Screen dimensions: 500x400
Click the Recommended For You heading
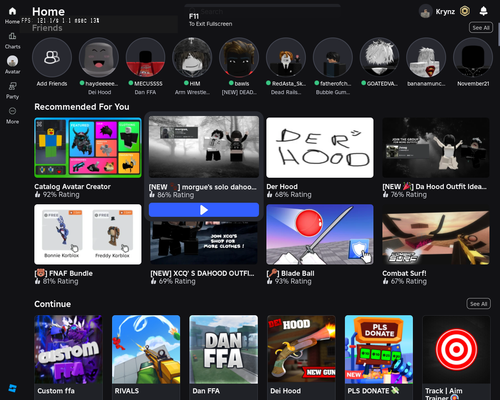tap(82, 107)
